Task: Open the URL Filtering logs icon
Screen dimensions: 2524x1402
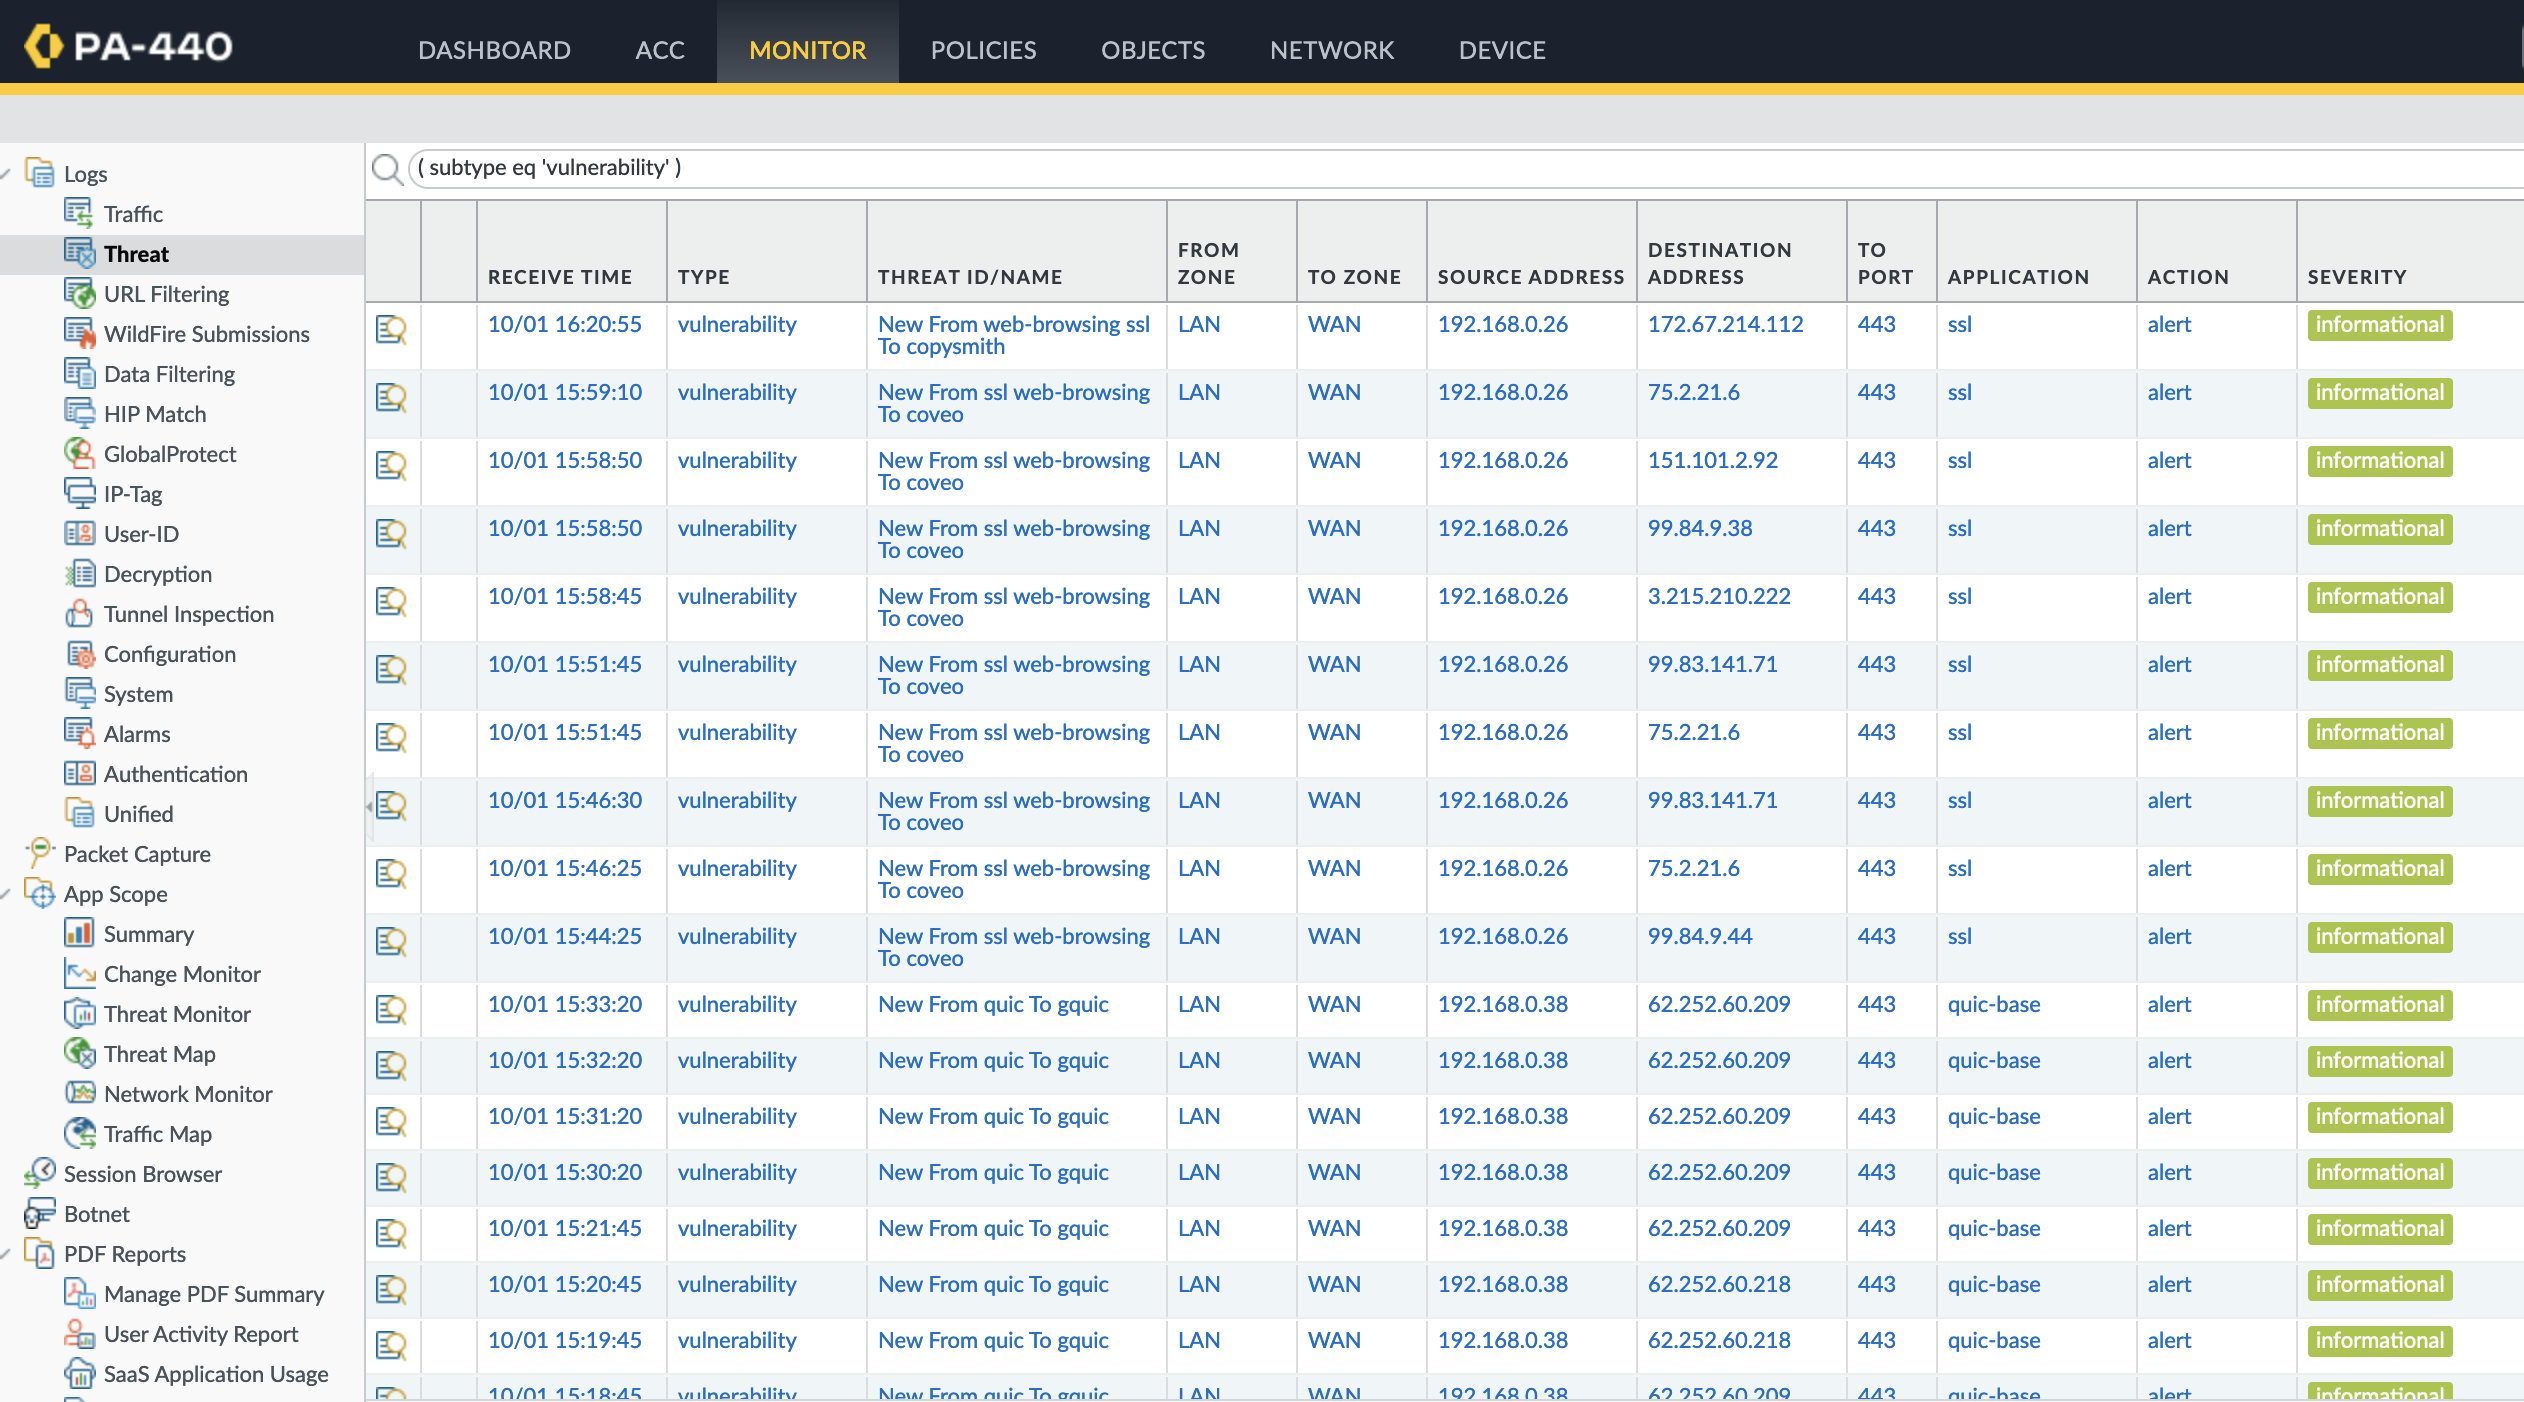Action: (x=79, y=293)
